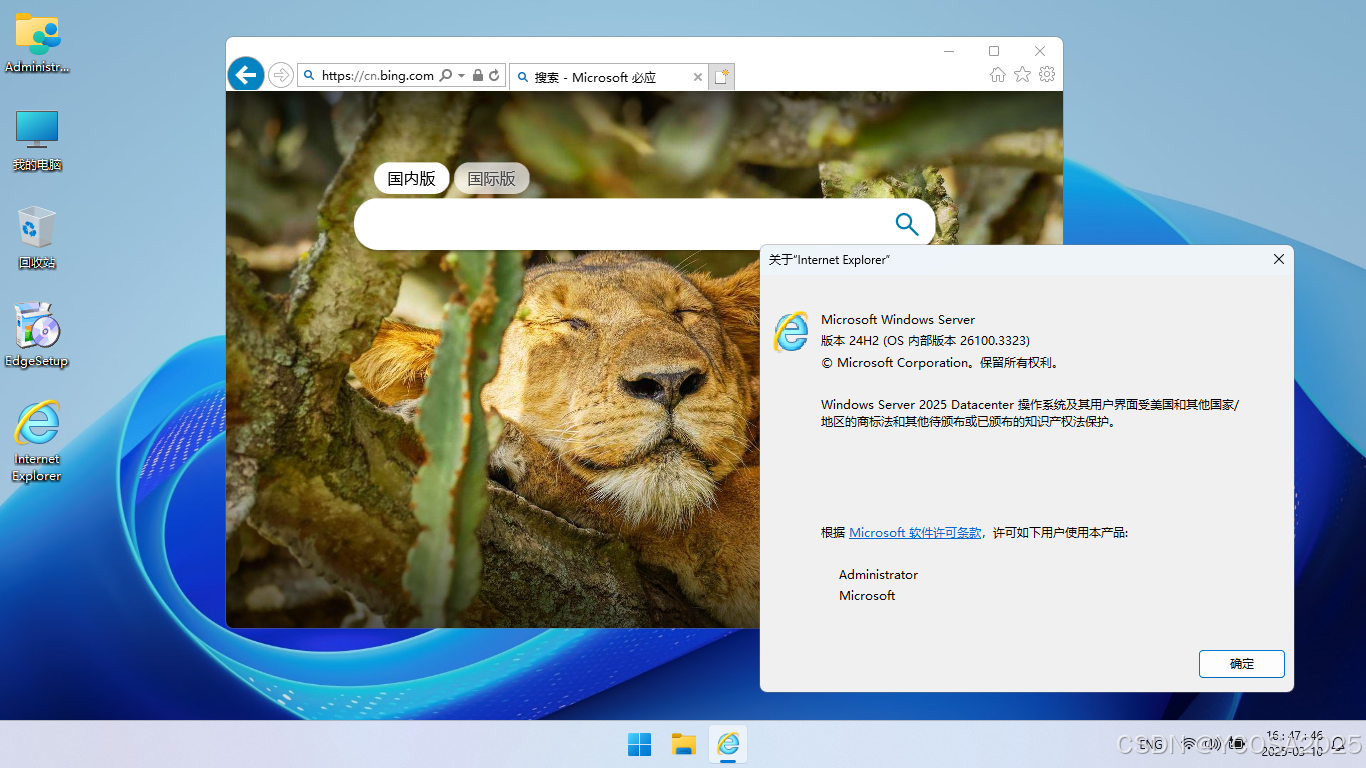
Task: Minimize the Internet Explorer window
Action: pos(947,50)
